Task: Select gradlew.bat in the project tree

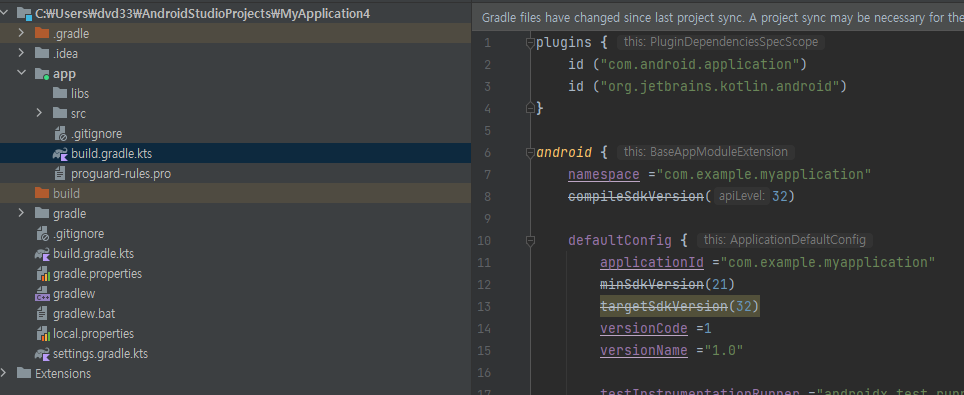Action: click(x=84, y=314)
